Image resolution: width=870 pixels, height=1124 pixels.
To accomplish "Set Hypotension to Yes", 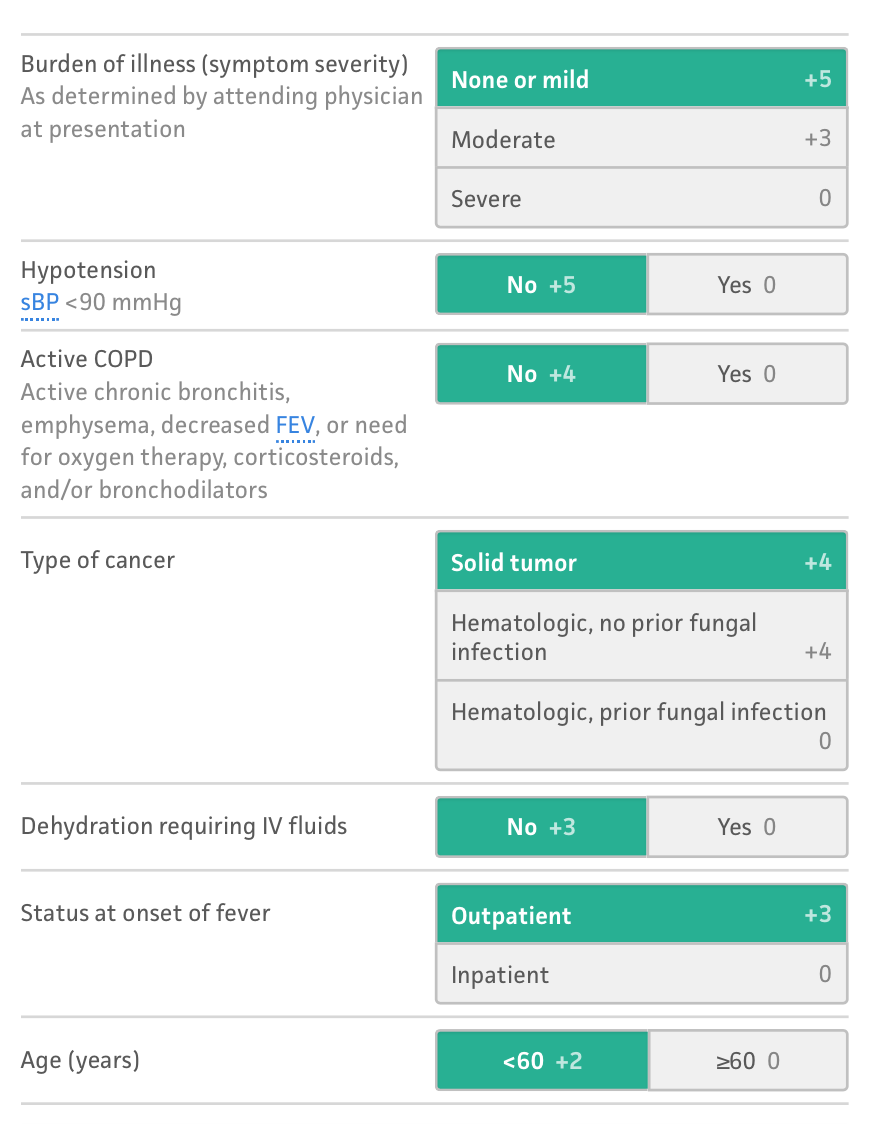I will pyautogui.click(x=747, y=285).
